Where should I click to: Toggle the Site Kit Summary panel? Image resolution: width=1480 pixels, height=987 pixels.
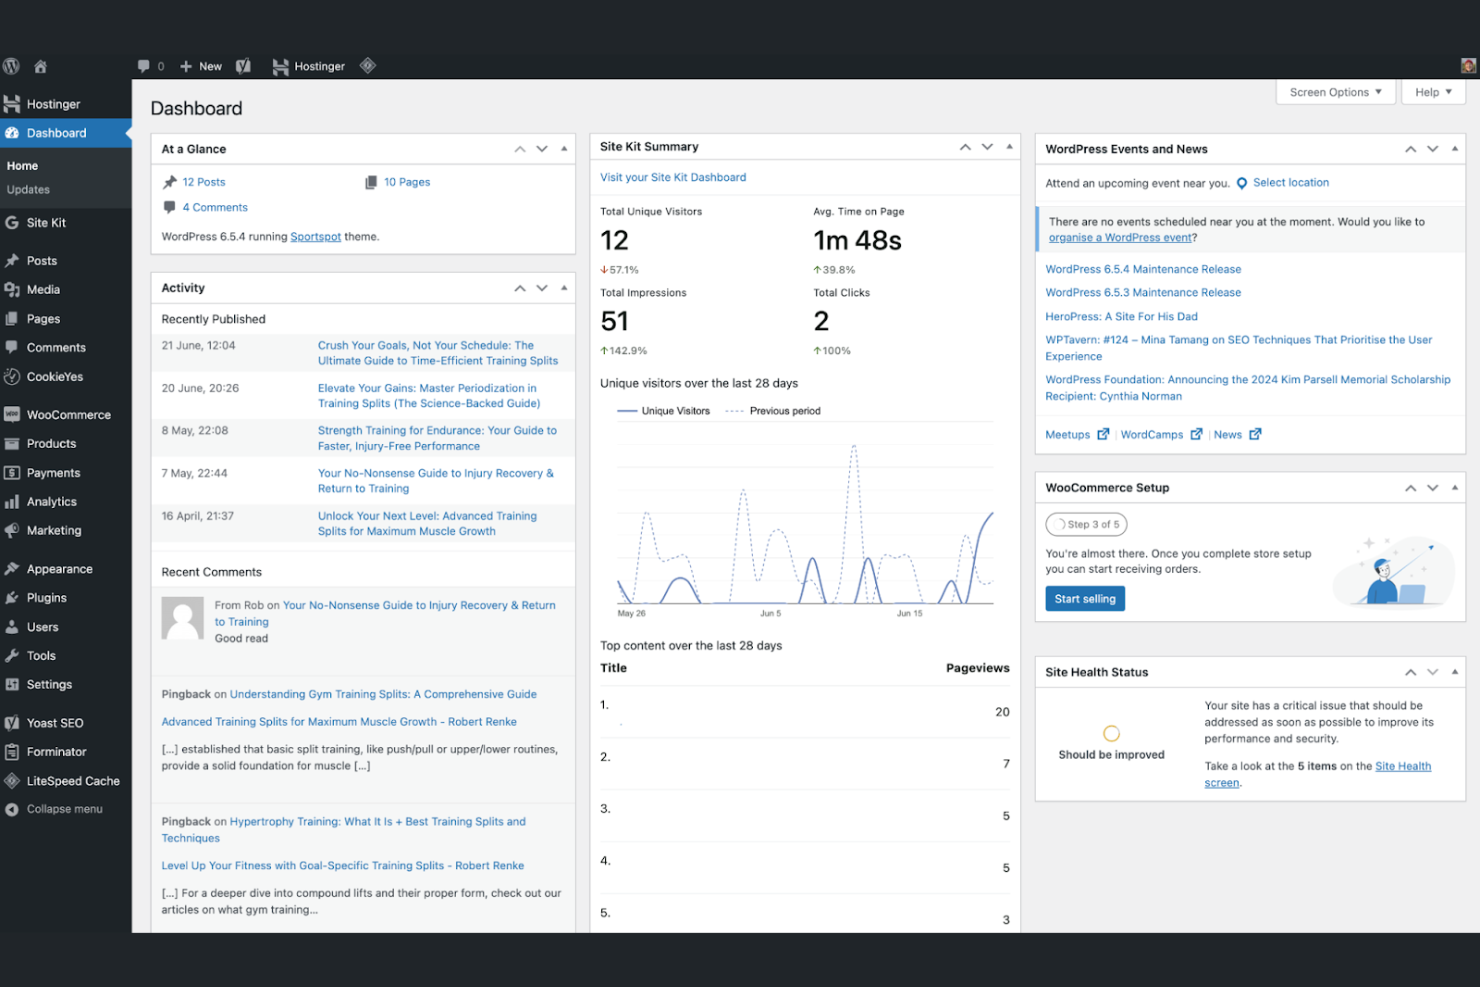(1009, 147)
